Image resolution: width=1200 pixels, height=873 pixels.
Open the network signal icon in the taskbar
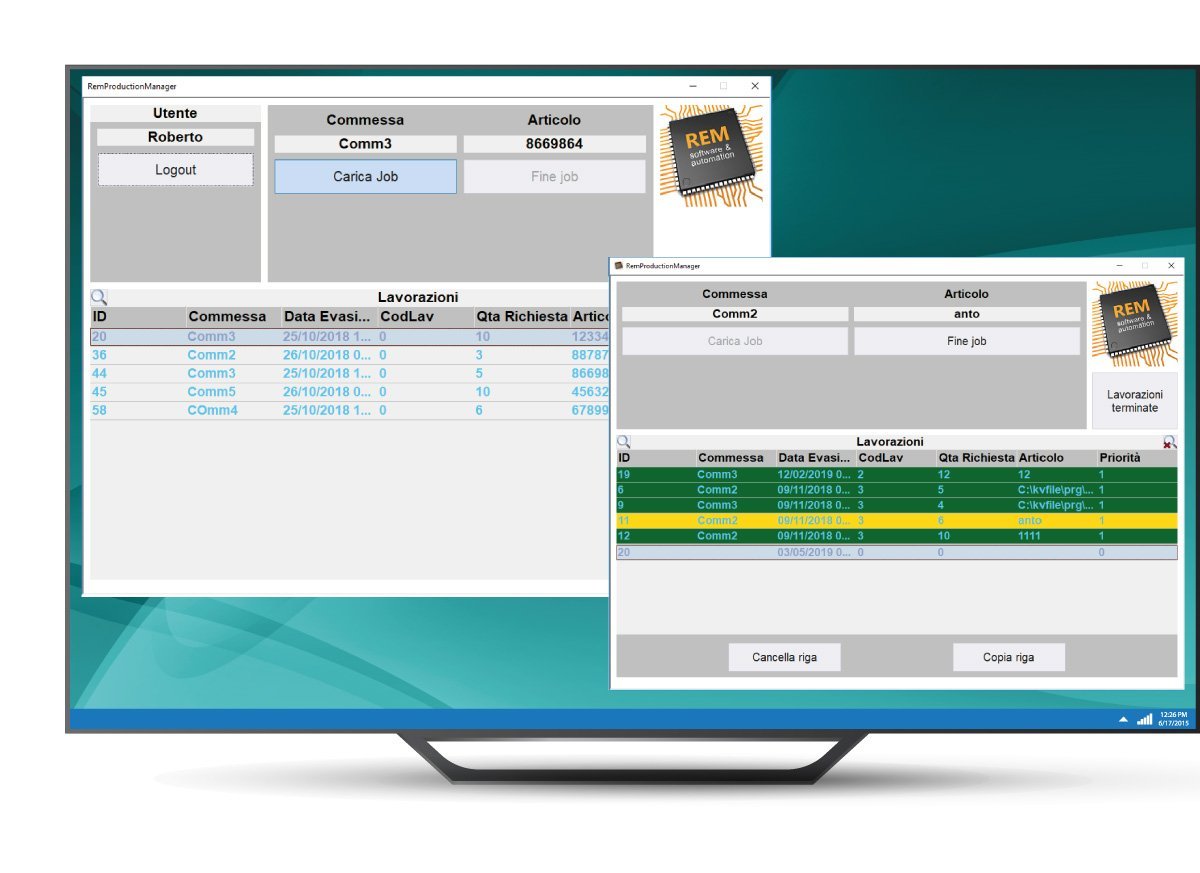pyautogui.click(x=1144, y=719)
